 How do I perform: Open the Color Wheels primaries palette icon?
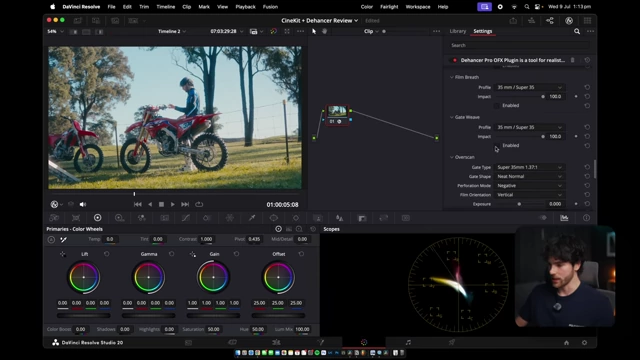tap(98, 218)
